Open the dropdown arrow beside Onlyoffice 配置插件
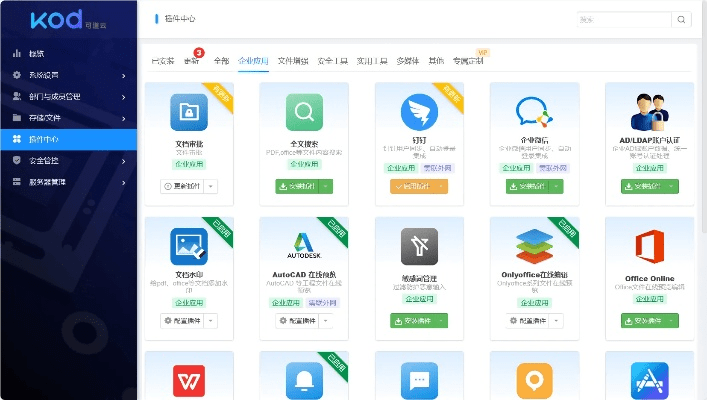Screen dimensions: 707x400 tap(556, 321)
